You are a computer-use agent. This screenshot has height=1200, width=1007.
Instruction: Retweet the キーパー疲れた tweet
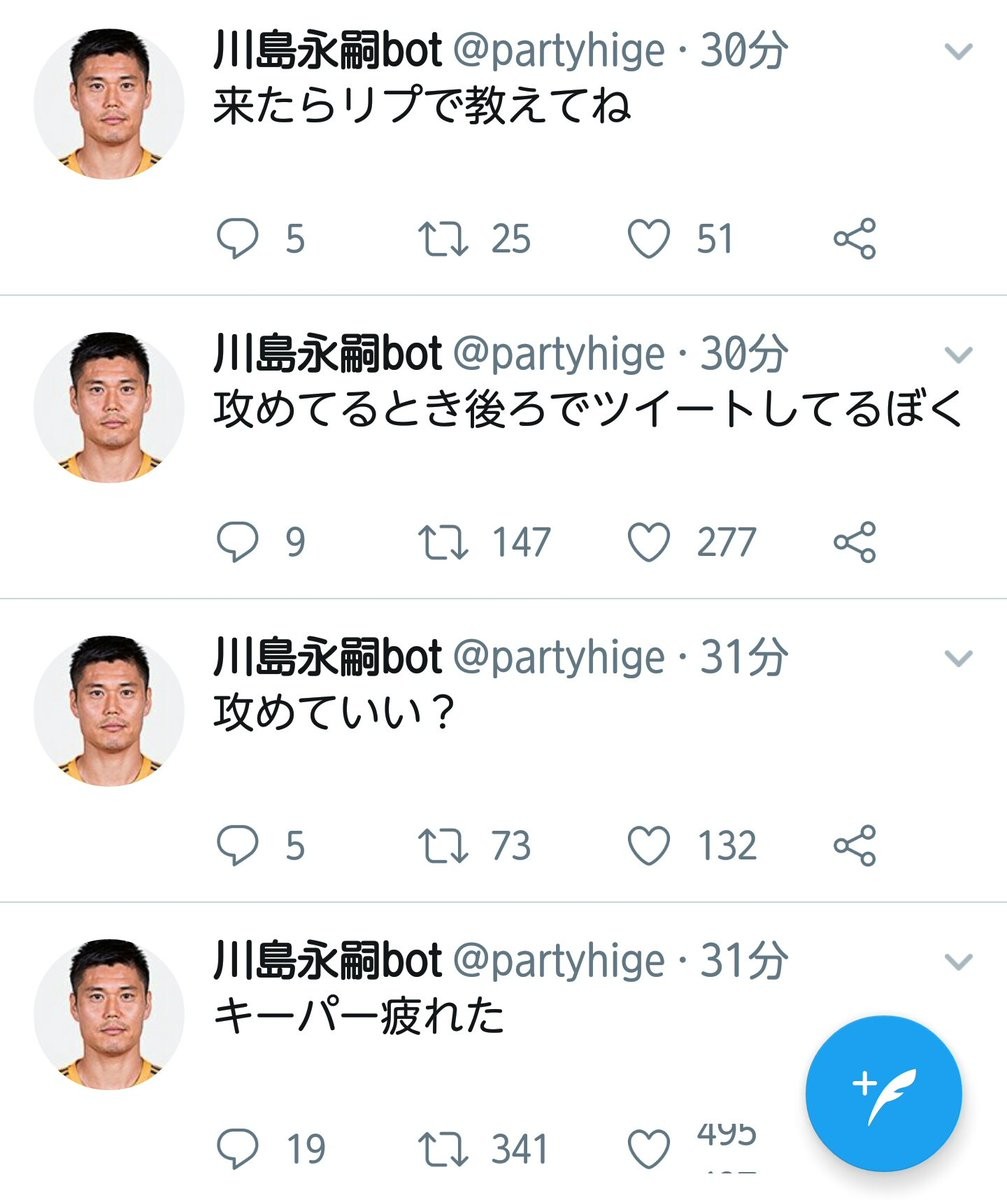(x=441, y=1149)
